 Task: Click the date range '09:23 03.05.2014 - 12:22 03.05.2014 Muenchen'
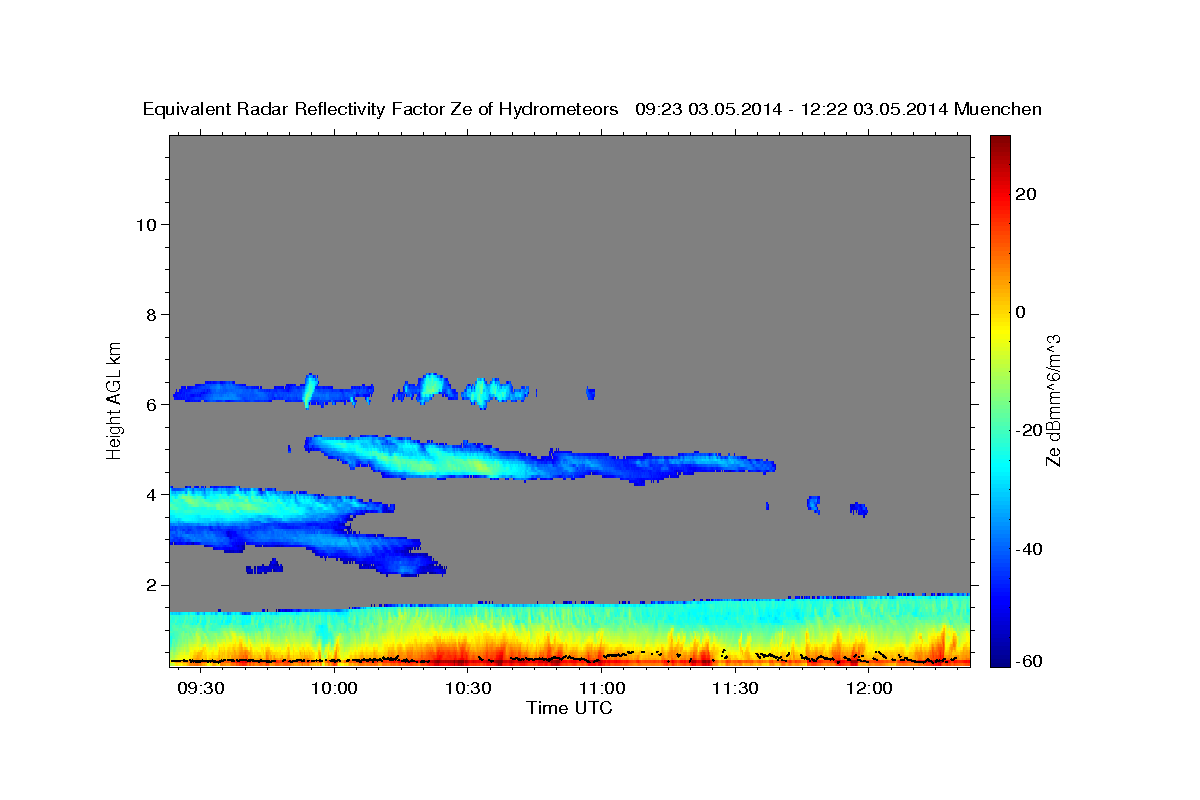[838, 109]
